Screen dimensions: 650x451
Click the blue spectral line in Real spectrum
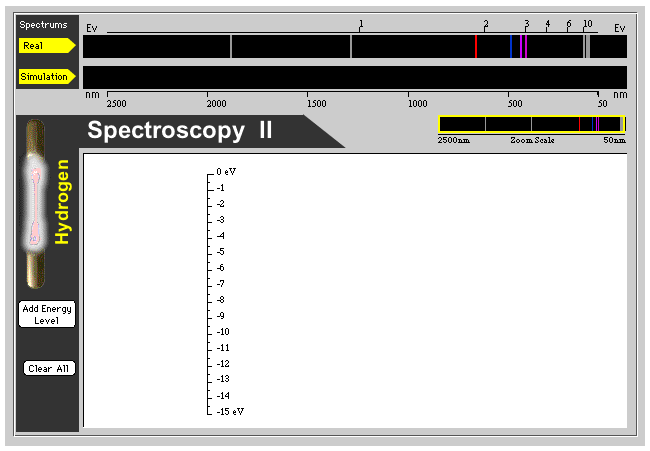point(511,46)
